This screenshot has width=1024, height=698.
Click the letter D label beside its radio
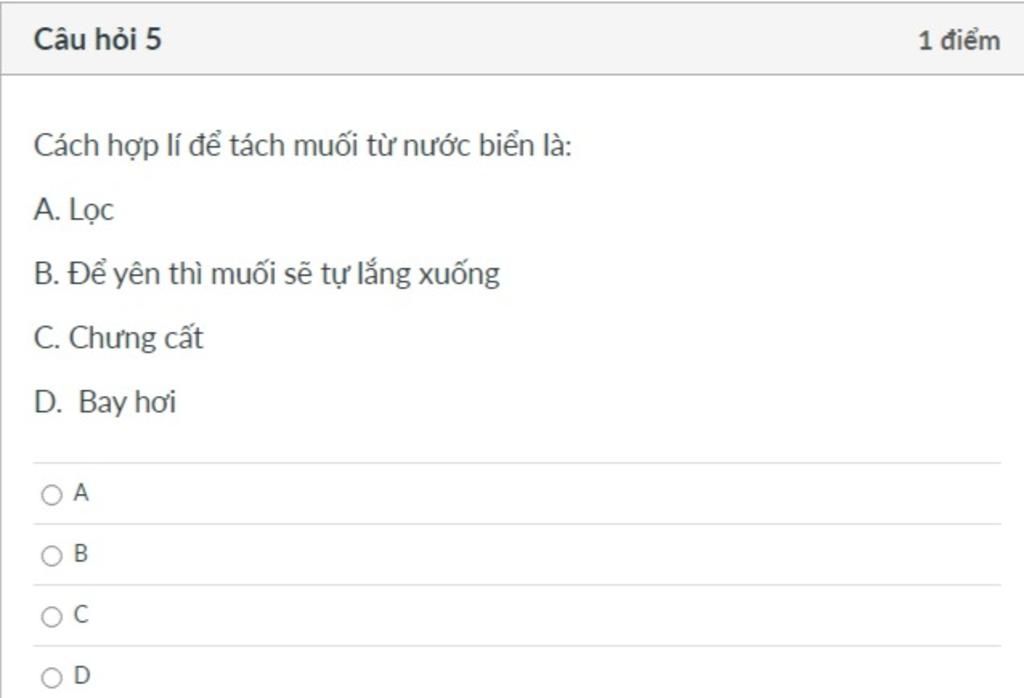tap(81, 676)
